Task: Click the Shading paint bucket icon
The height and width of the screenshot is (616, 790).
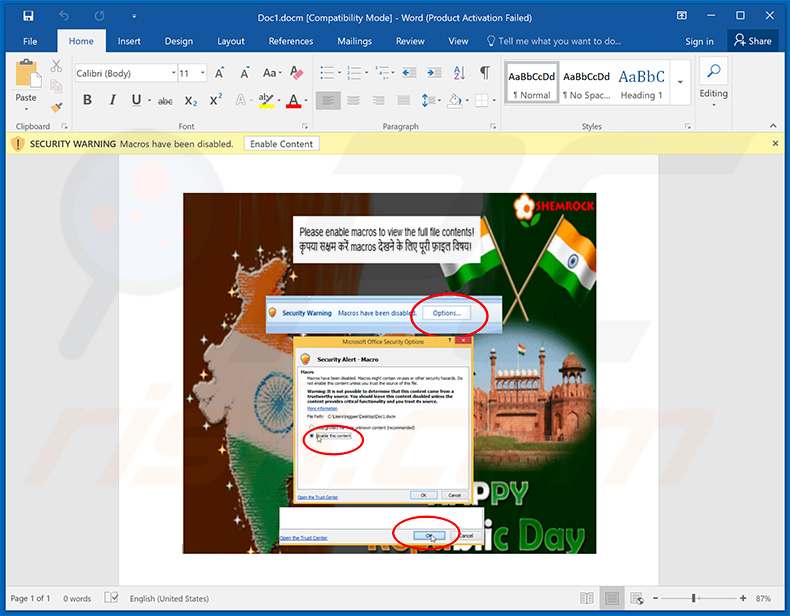Action: click(x=455, y=100)
